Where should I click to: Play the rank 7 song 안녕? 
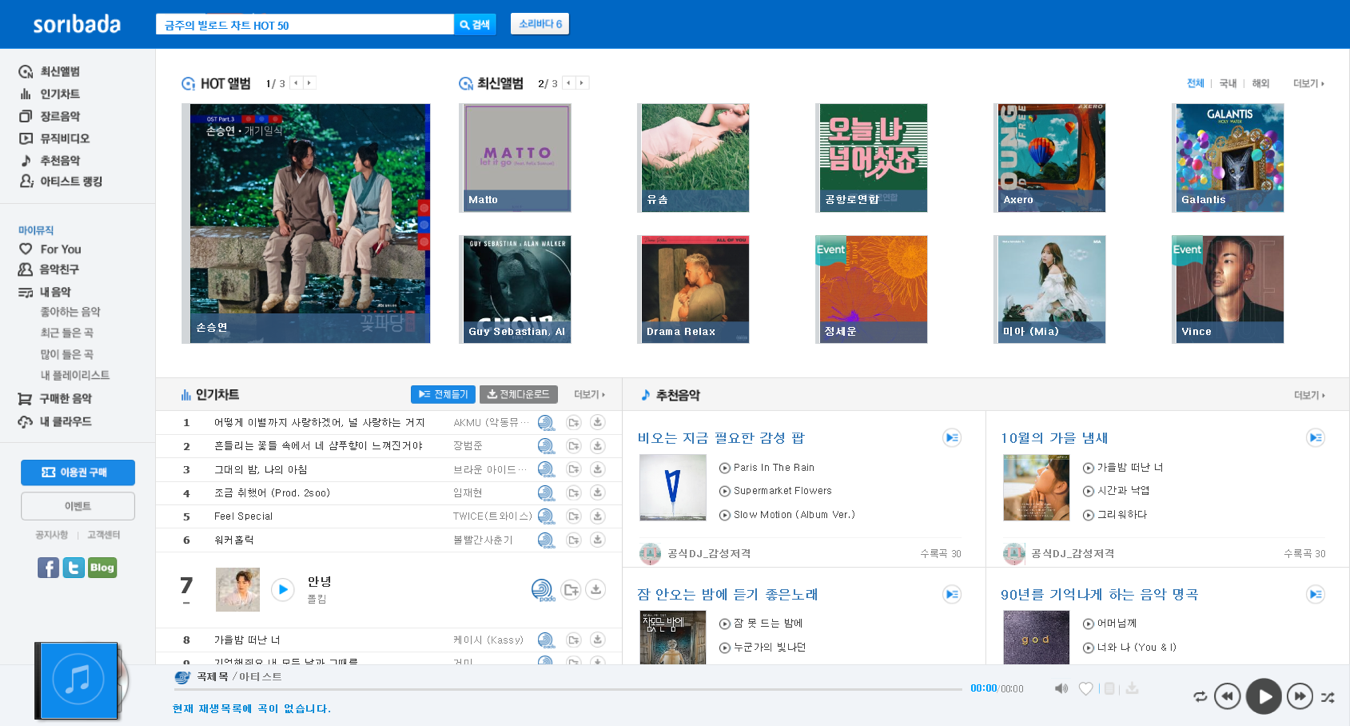(283, 590)
